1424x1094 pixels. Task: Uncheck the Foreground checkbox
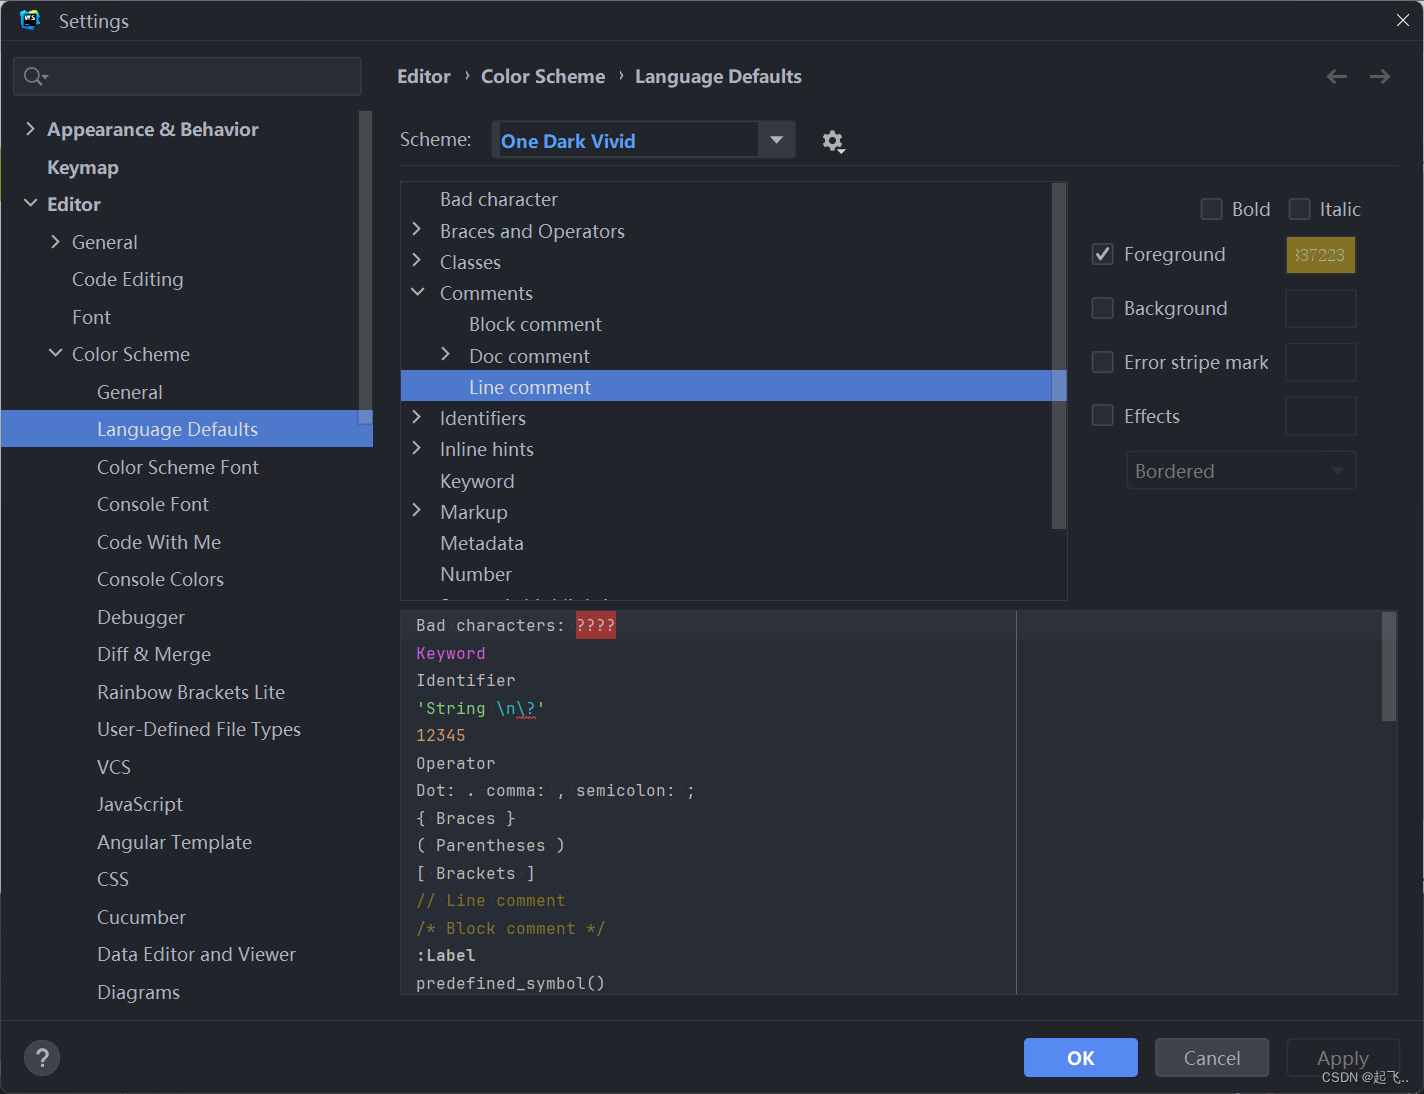pyautogui.click(x=1102, y=254)
